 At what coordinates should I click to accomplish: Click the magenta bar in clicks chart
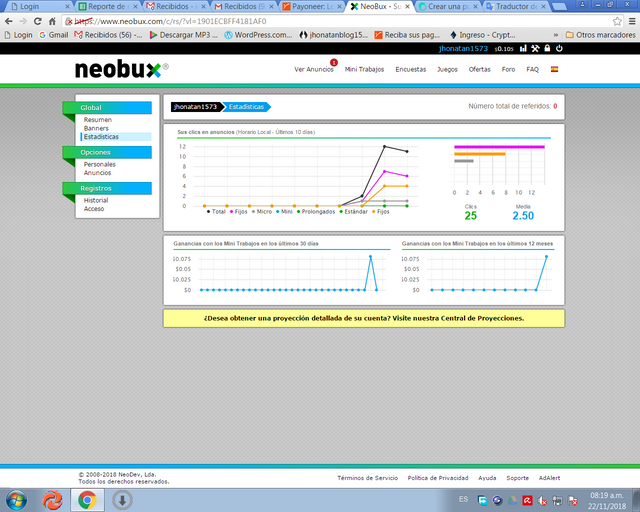click(499, 147)
